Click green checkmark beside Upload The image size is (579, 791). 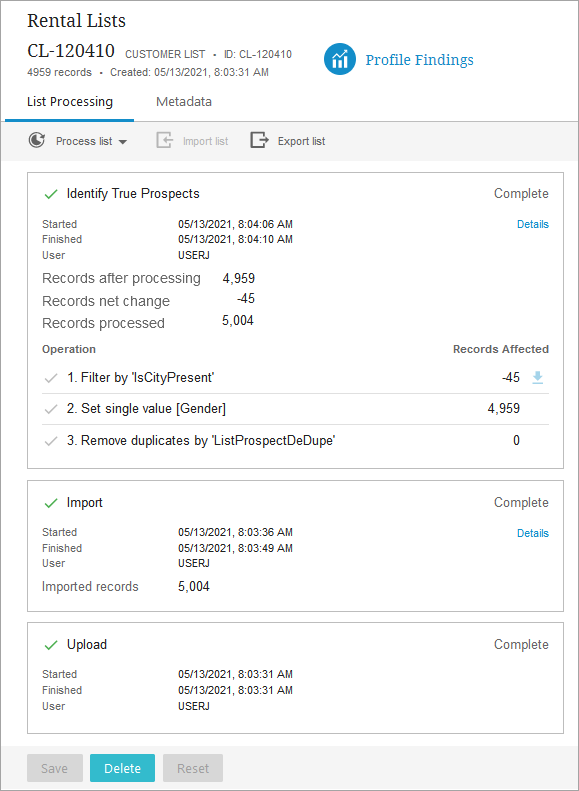(50, 645)
